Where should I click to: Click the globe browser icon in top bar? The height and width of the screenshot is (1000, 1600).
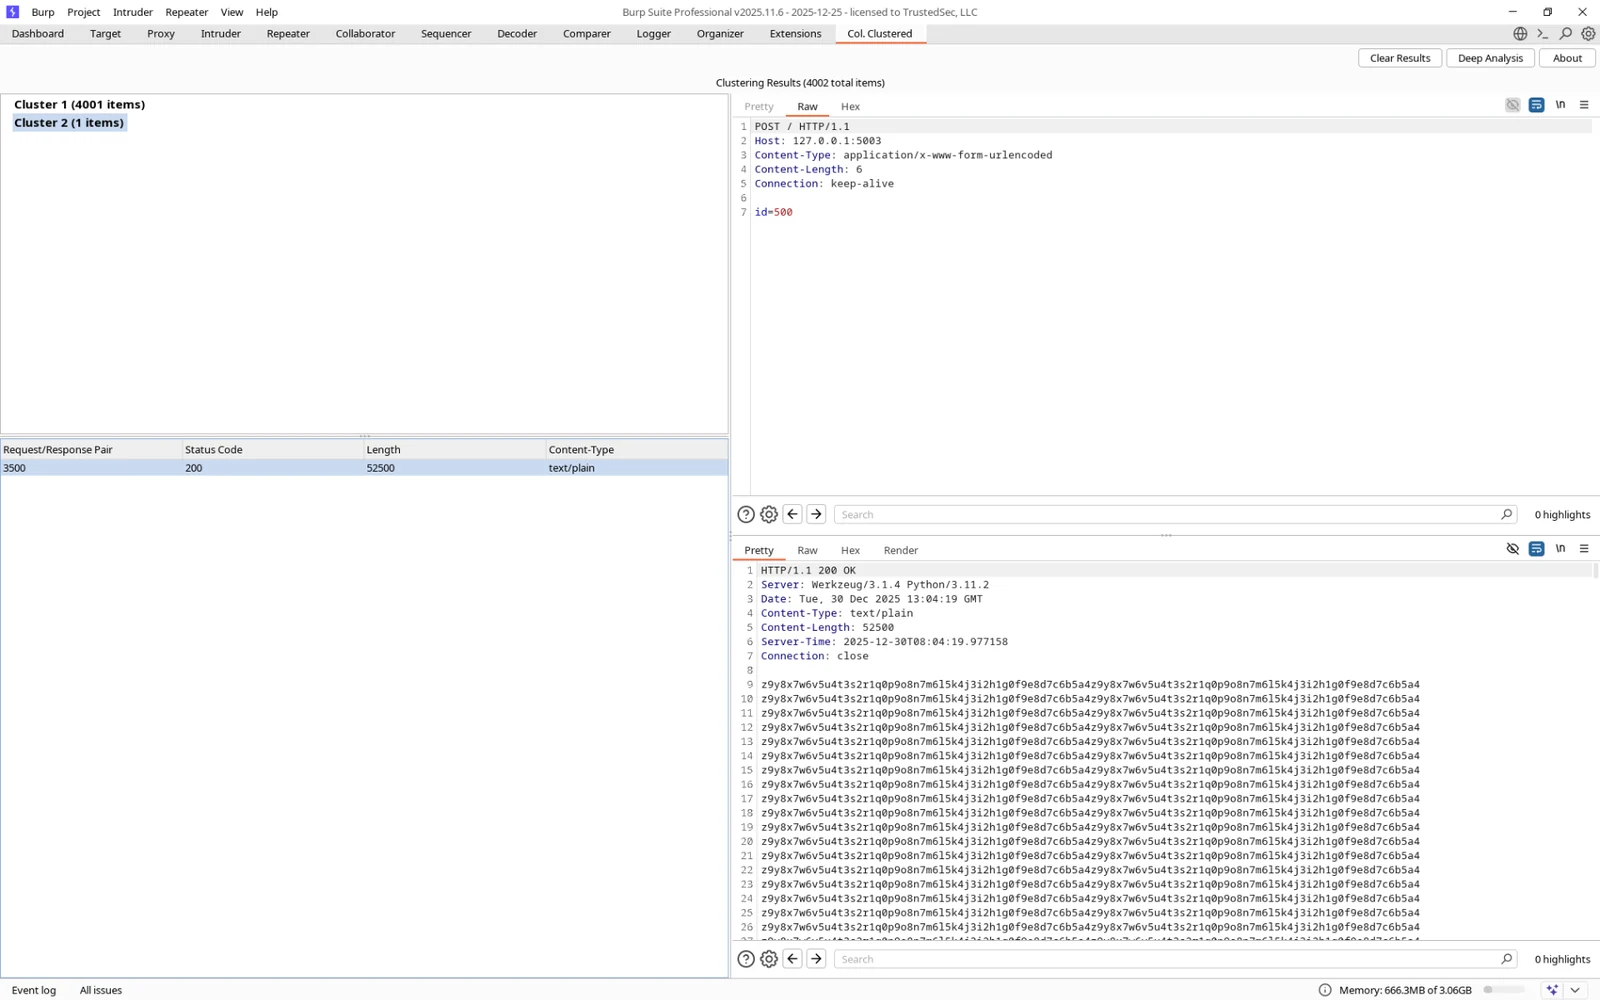point(1520,34)
